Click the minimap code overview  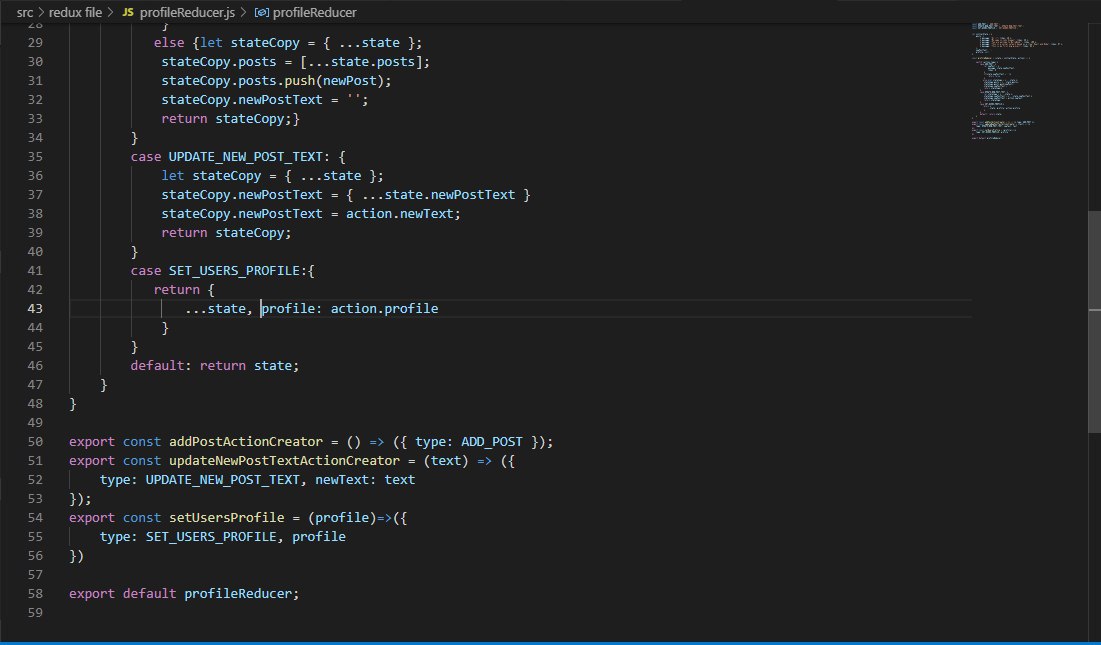coord(1017,81)
